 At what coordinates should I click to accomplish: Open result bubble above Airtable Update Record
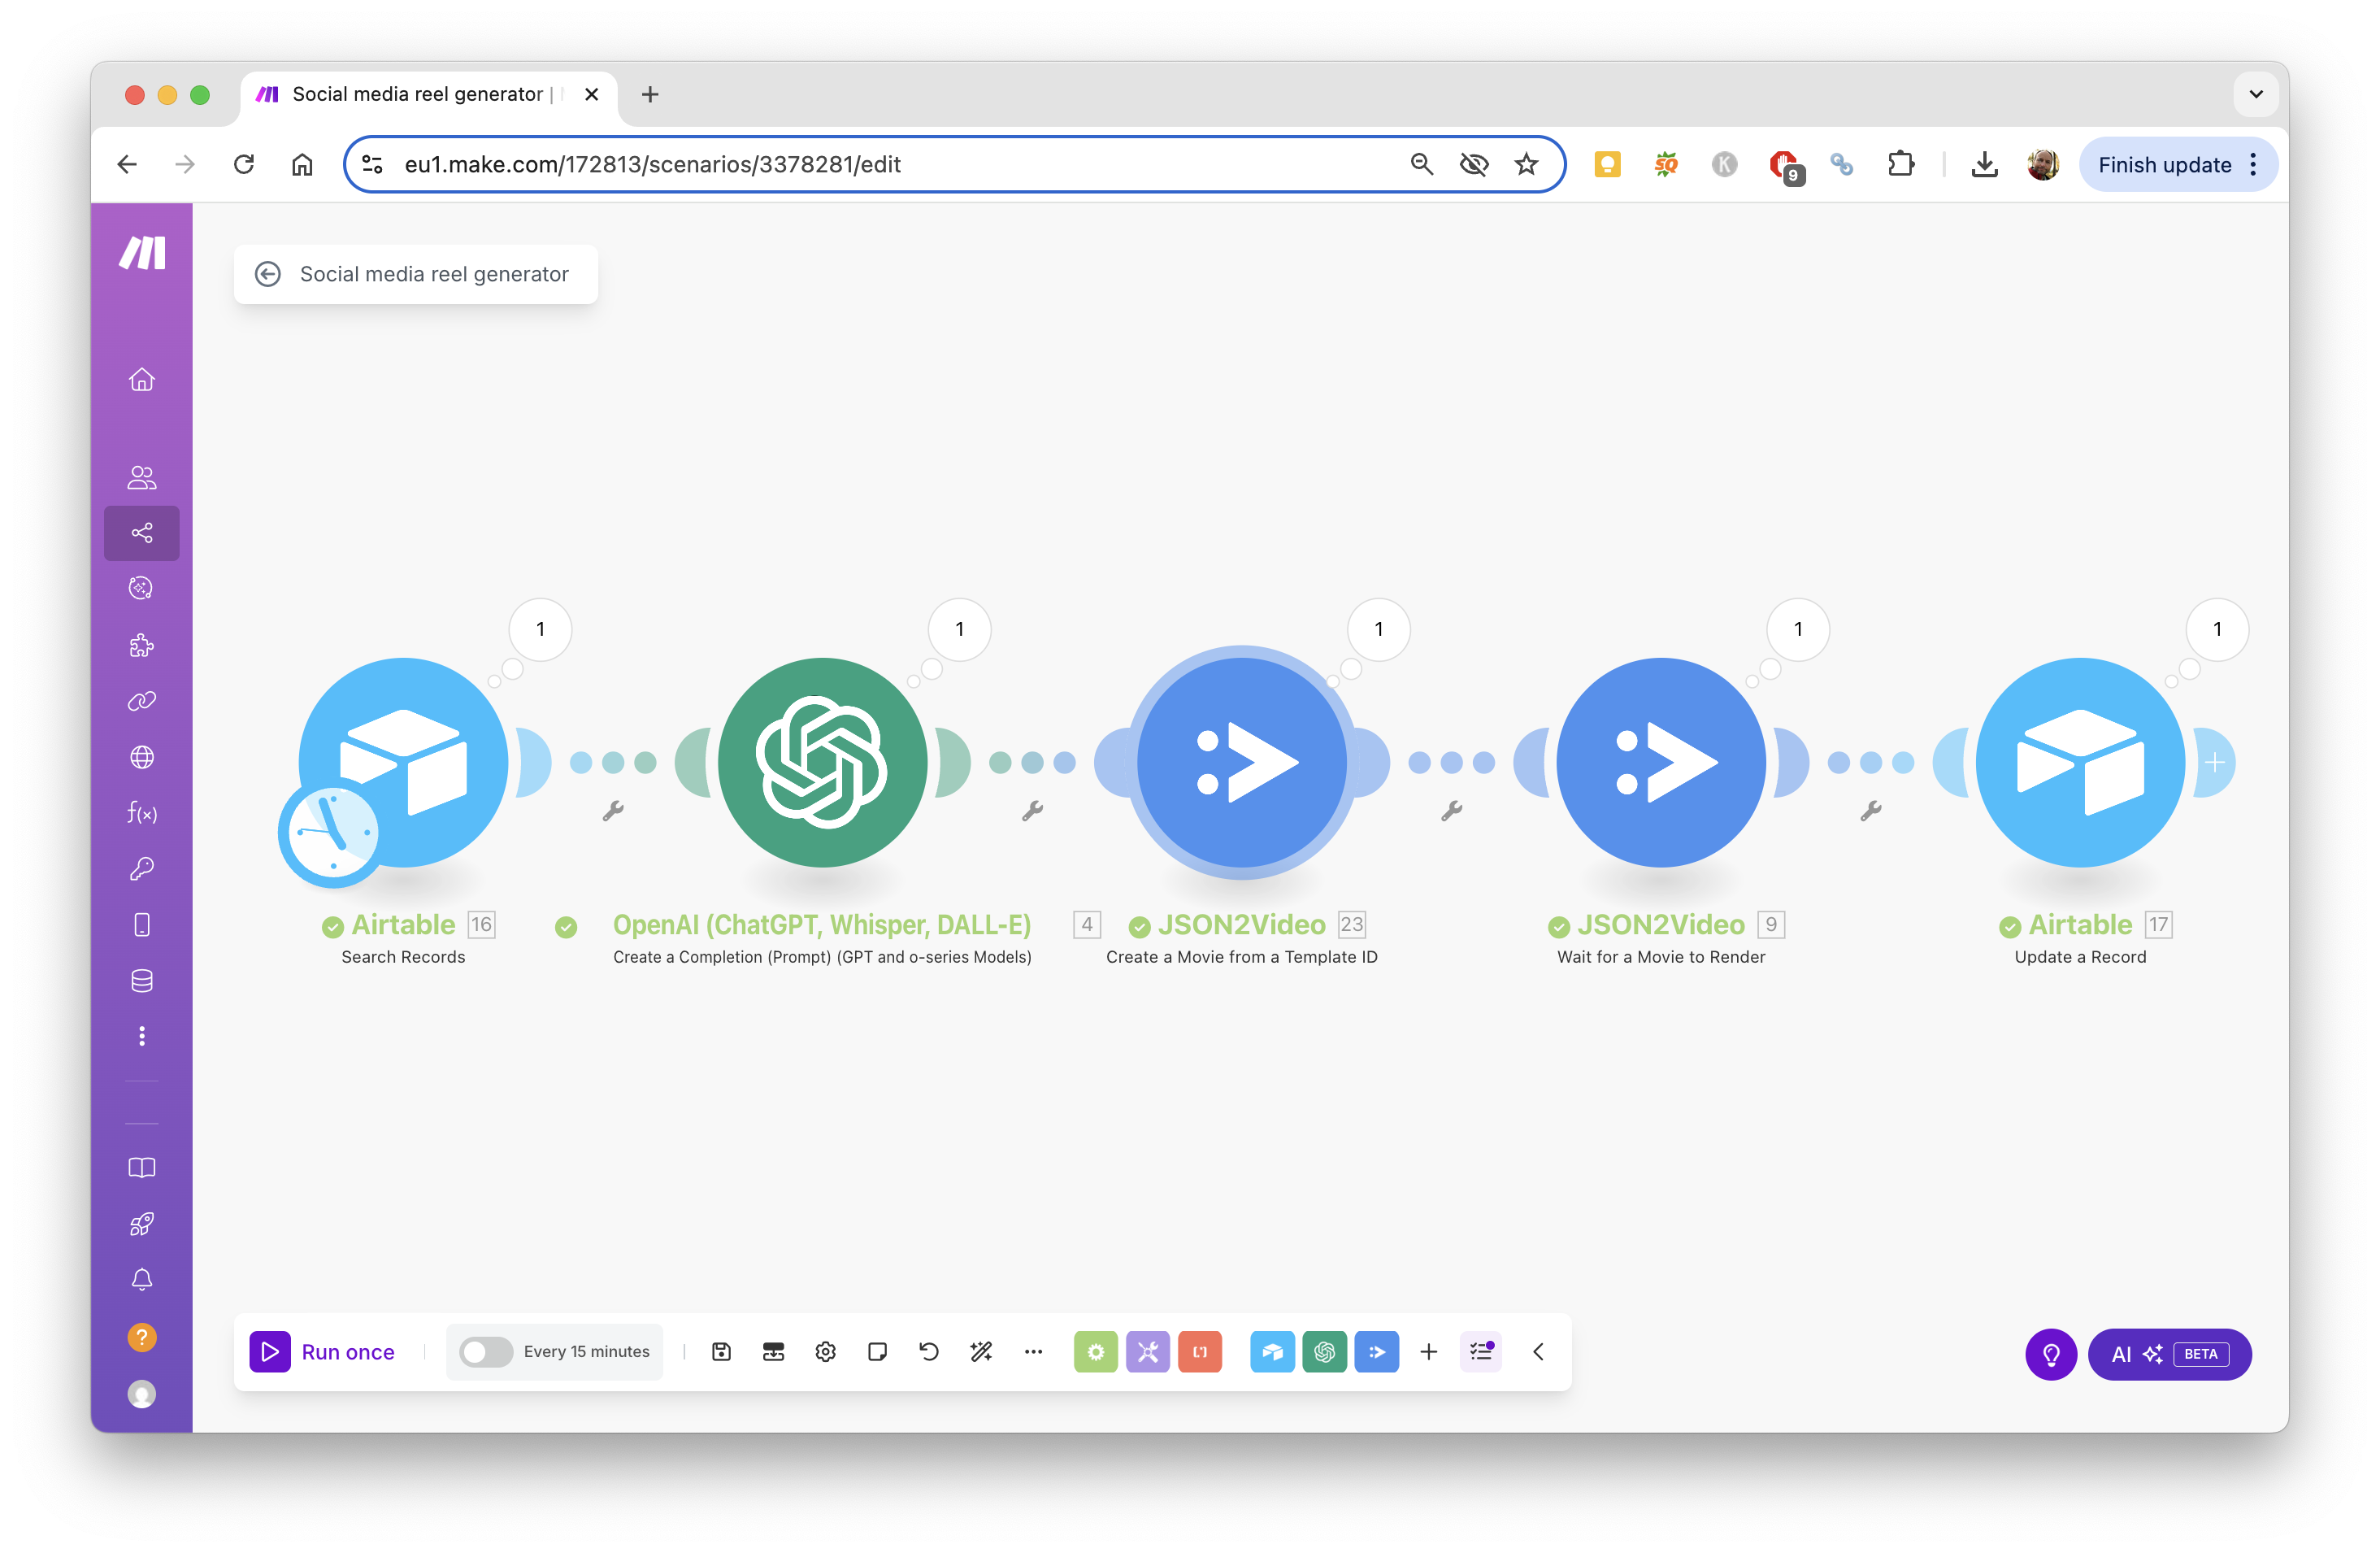(x=2217, y=629)
